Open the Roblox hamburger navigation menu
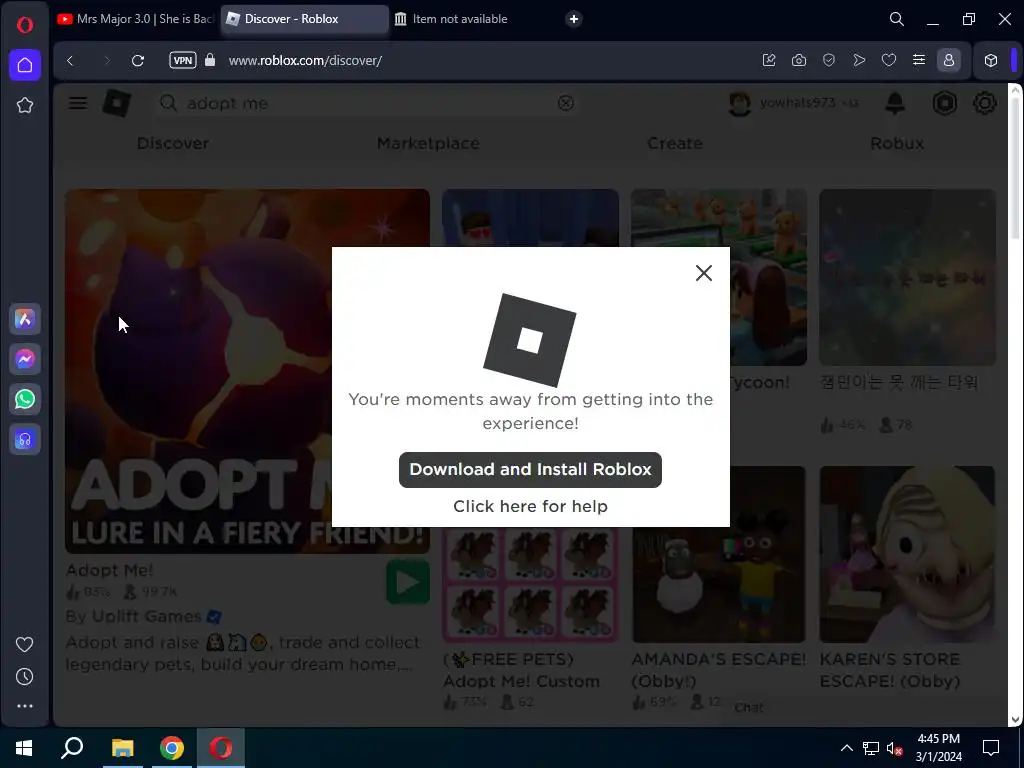 (x=78, y=103)
